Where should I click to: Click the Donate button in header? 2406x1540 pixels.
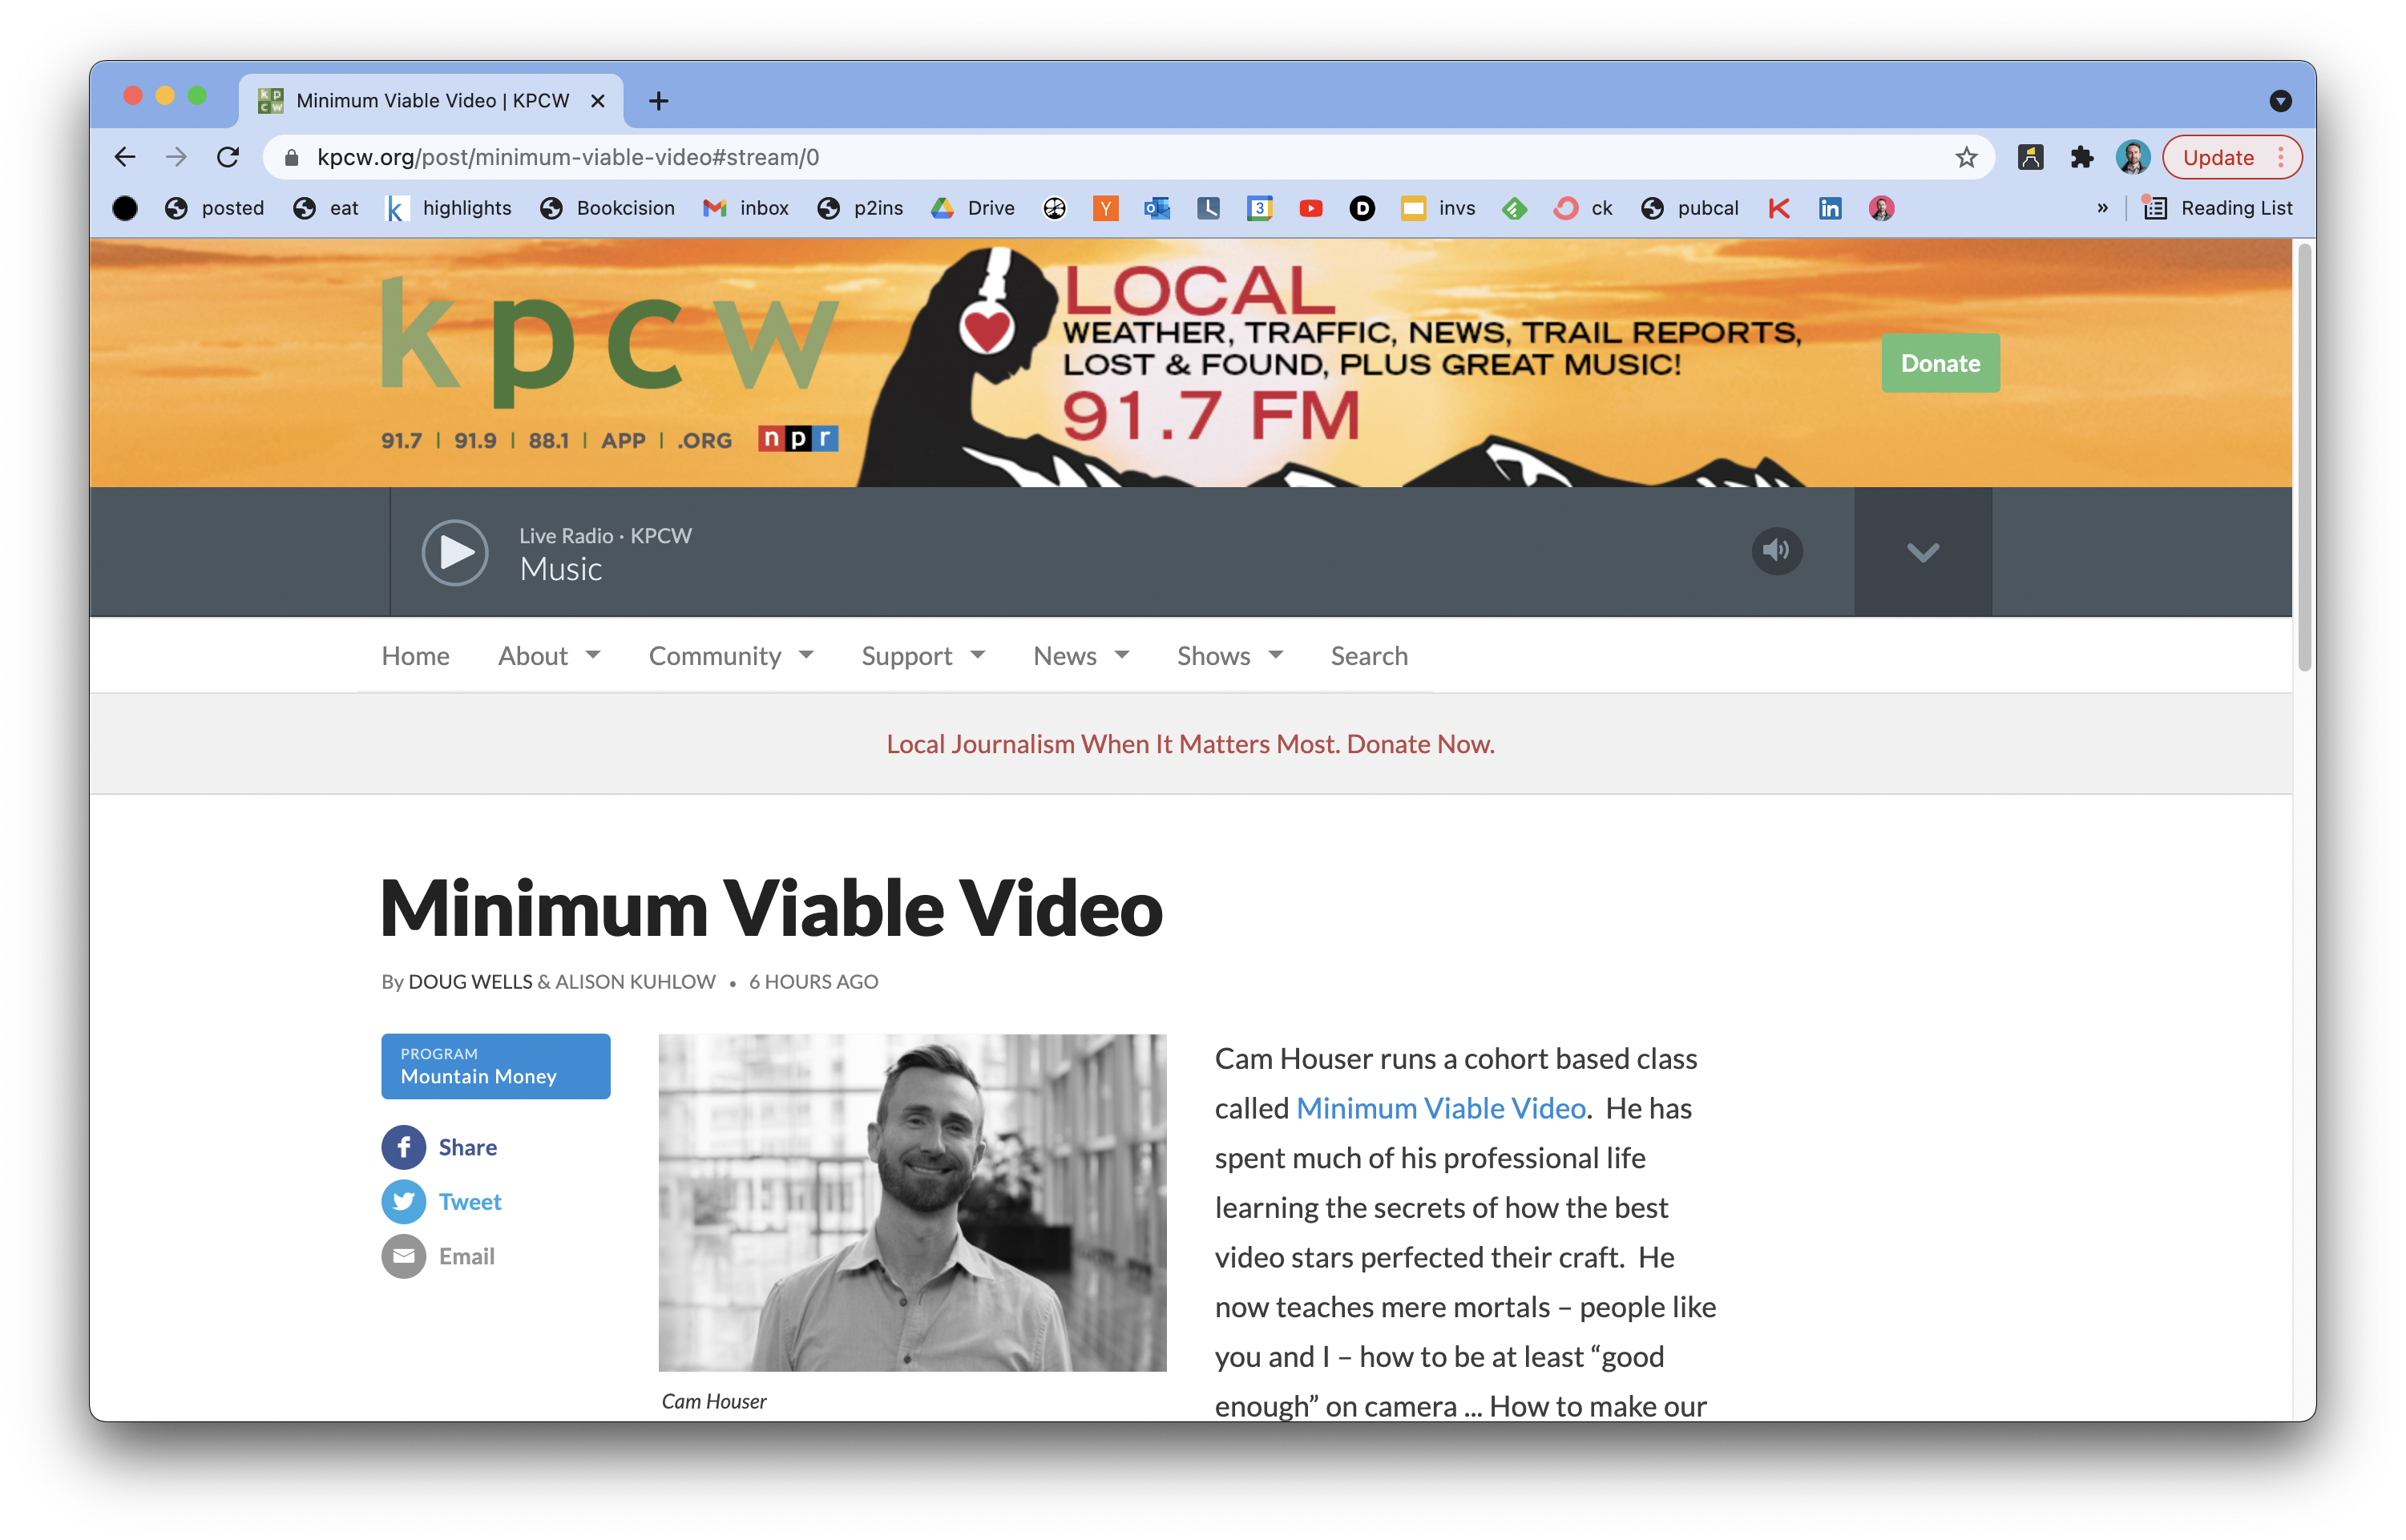1940,361
